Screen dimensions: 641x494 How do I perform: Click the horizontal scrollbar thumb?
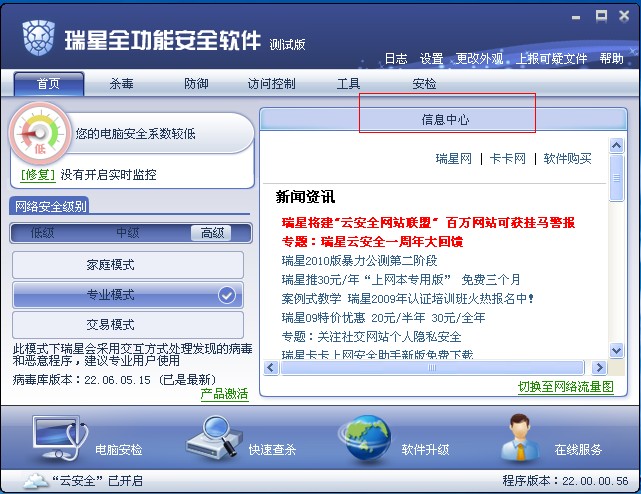(432, 368)
